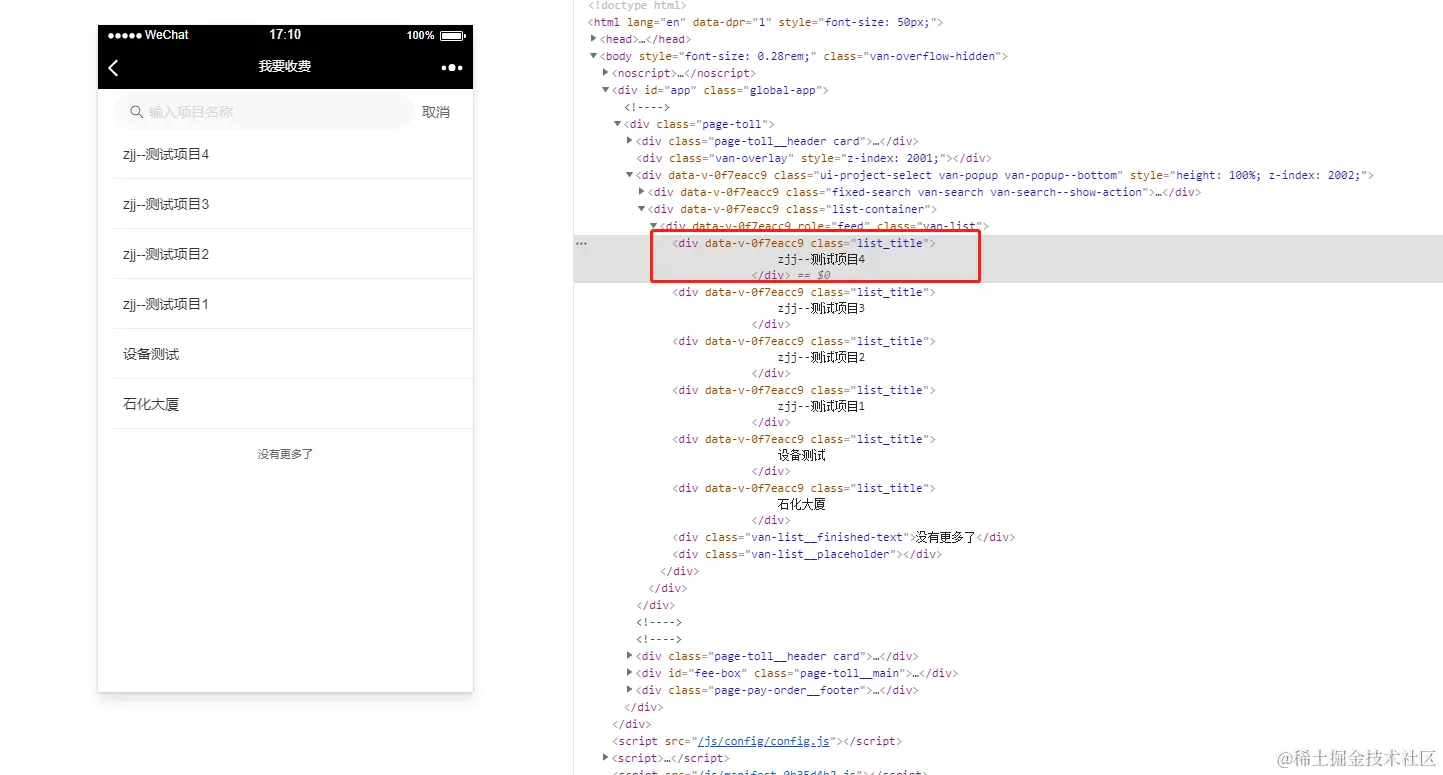Viewport: 1443px width, 775px height.
Task: Choose 石化大厦 in the phone list
Action: tap(292, 404)
